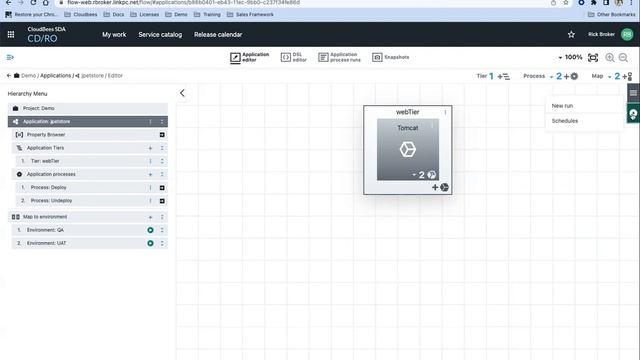
Task: Add new environment map from toolbar
Action: point(627,76)
